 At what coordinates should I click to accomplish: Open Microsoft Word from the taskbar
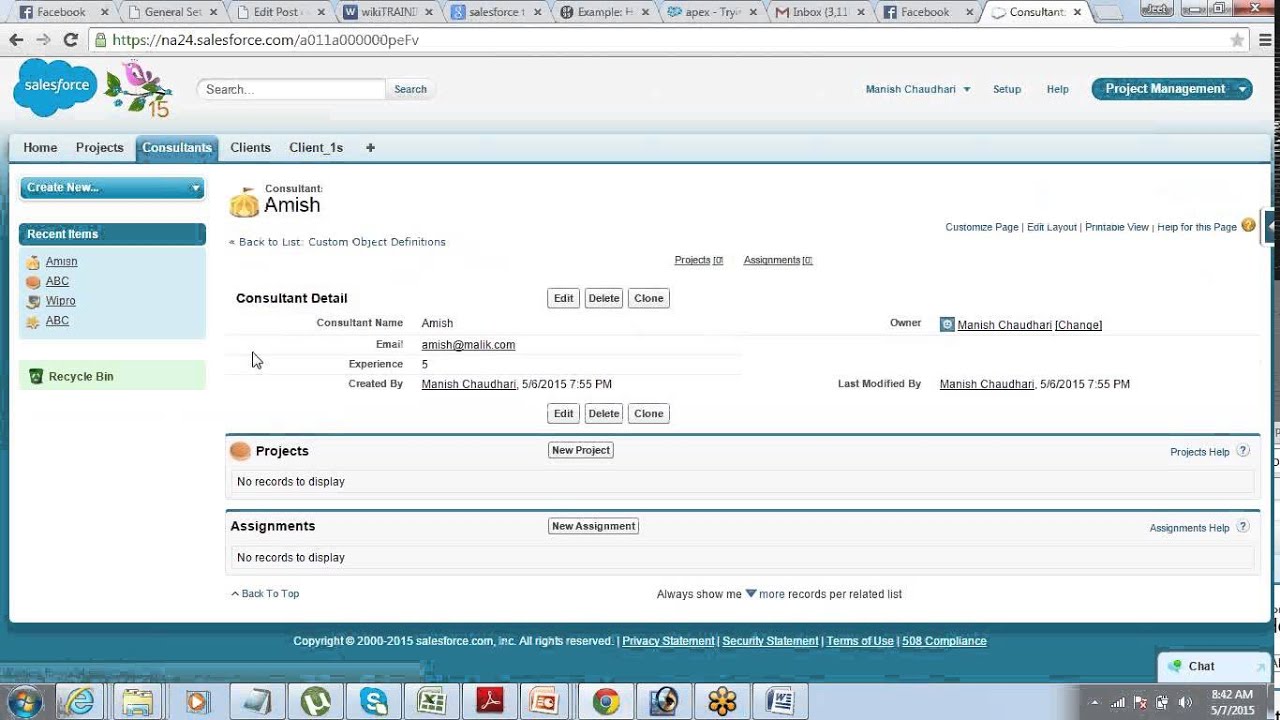coord(780,701)
